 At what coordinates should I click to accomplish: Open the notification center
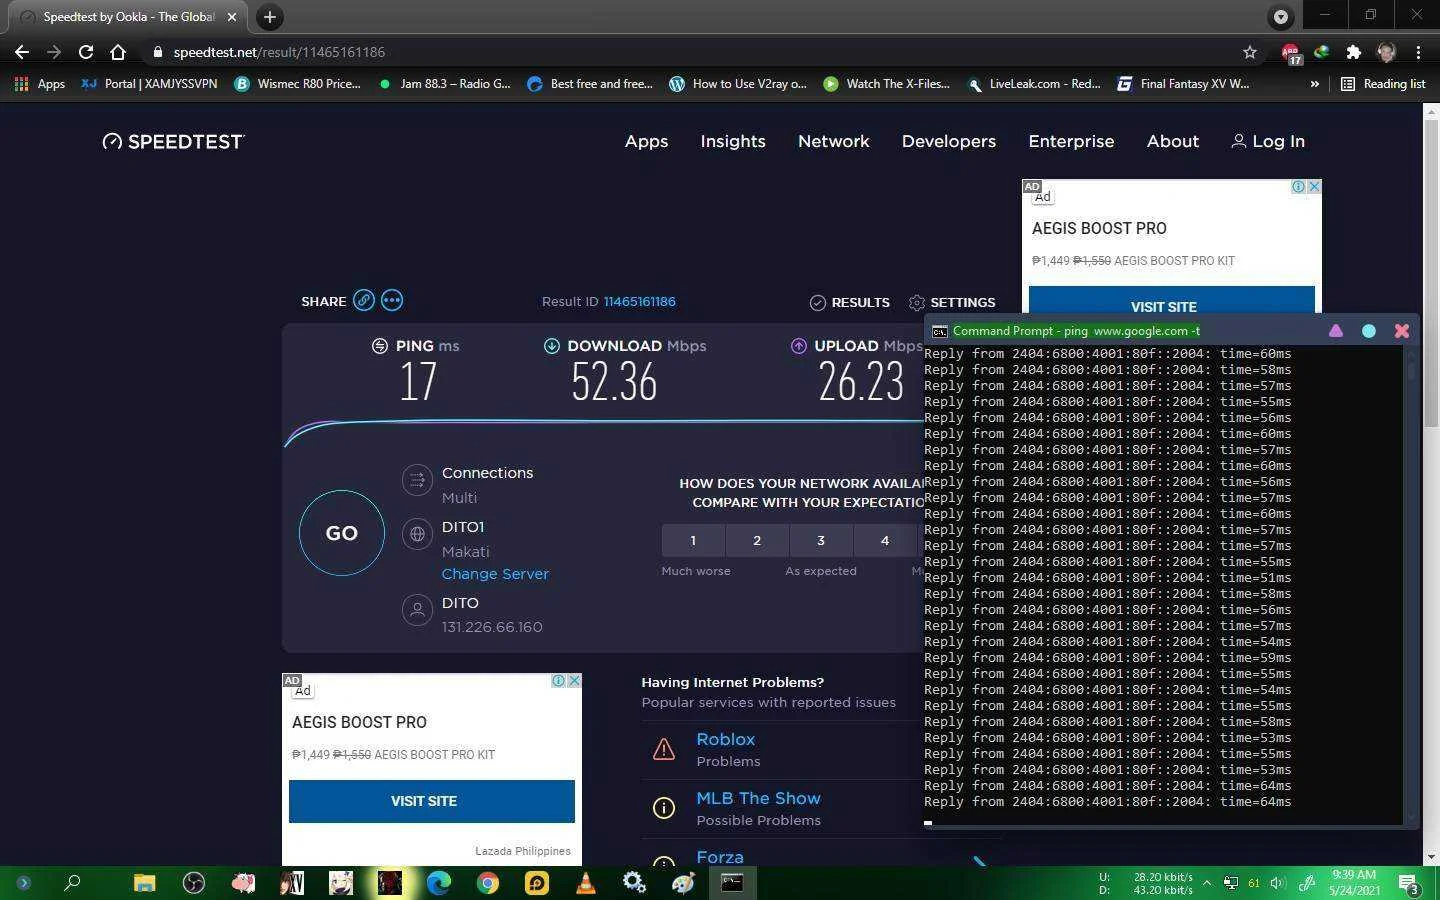click(1409, 884)
